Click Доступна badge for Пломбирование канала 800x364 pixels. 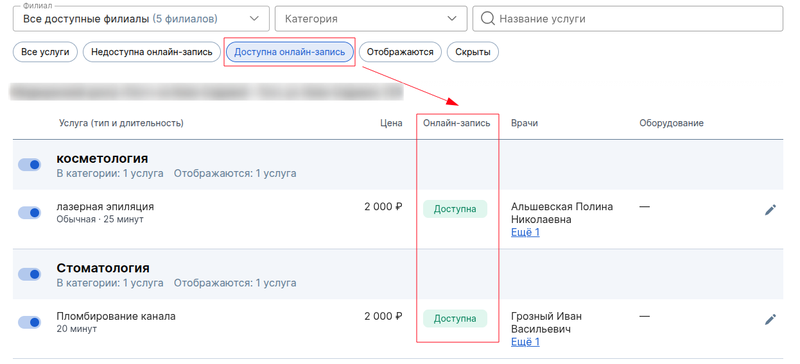click(x=455, y=319)
